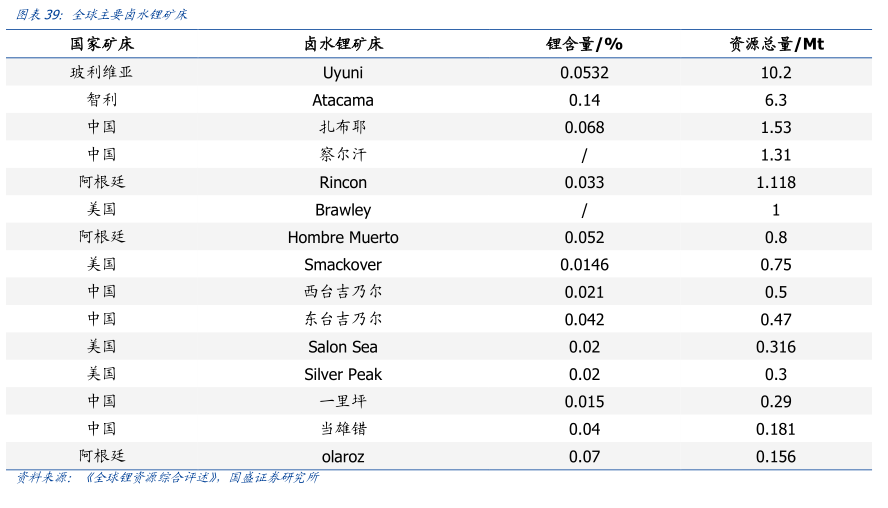Screen dimensions: 888x508
Task: Select the Salon Sea cell
Action: (x=343, y=347)
